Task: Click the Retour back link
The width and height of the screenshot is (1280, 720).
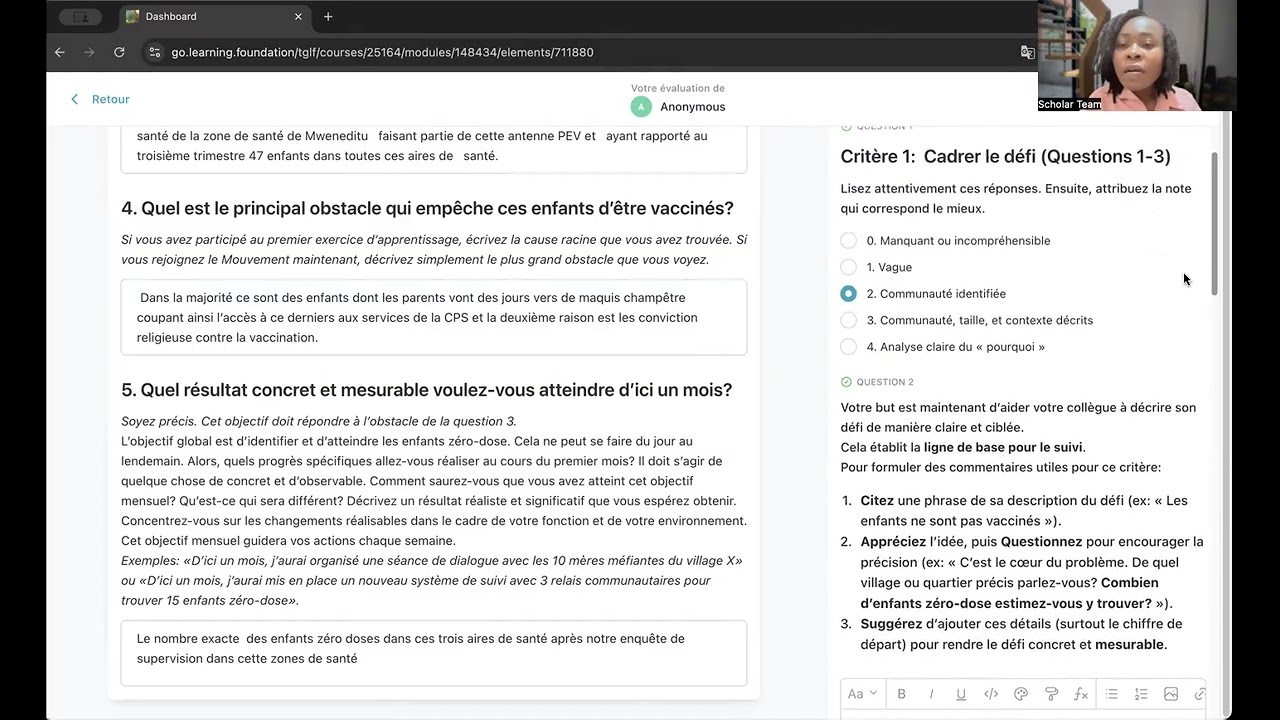Action: pyautogui.click(x=100, y=99)
